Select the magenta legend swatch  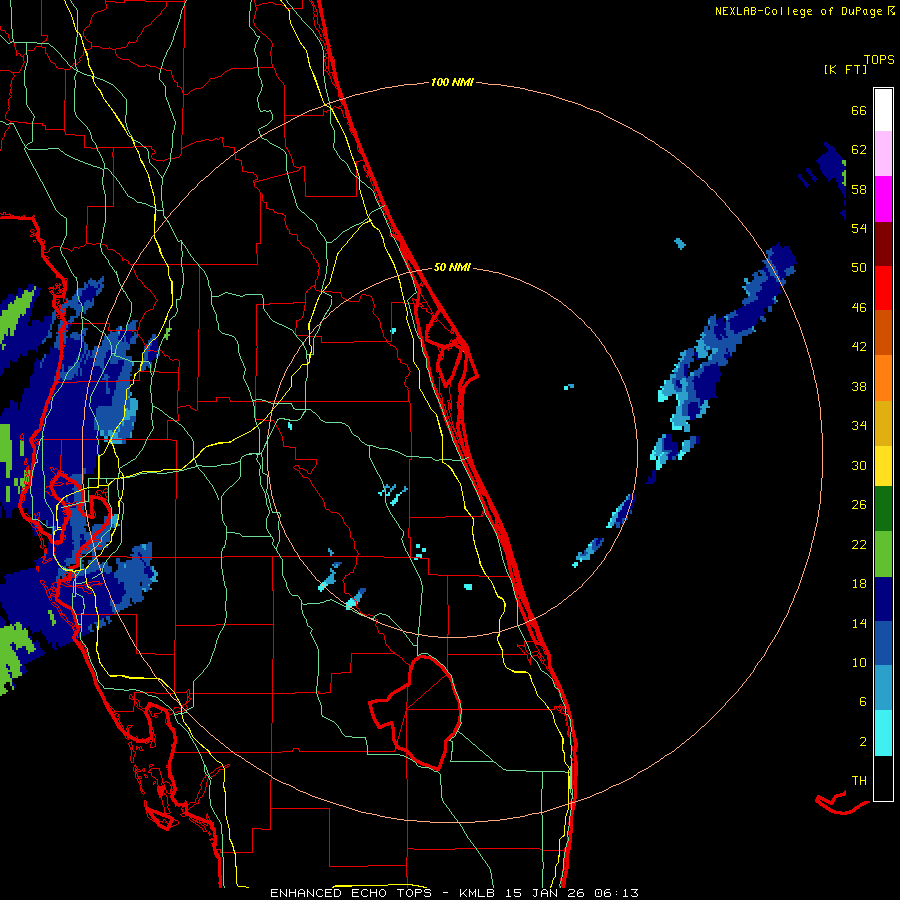[883, 199]
